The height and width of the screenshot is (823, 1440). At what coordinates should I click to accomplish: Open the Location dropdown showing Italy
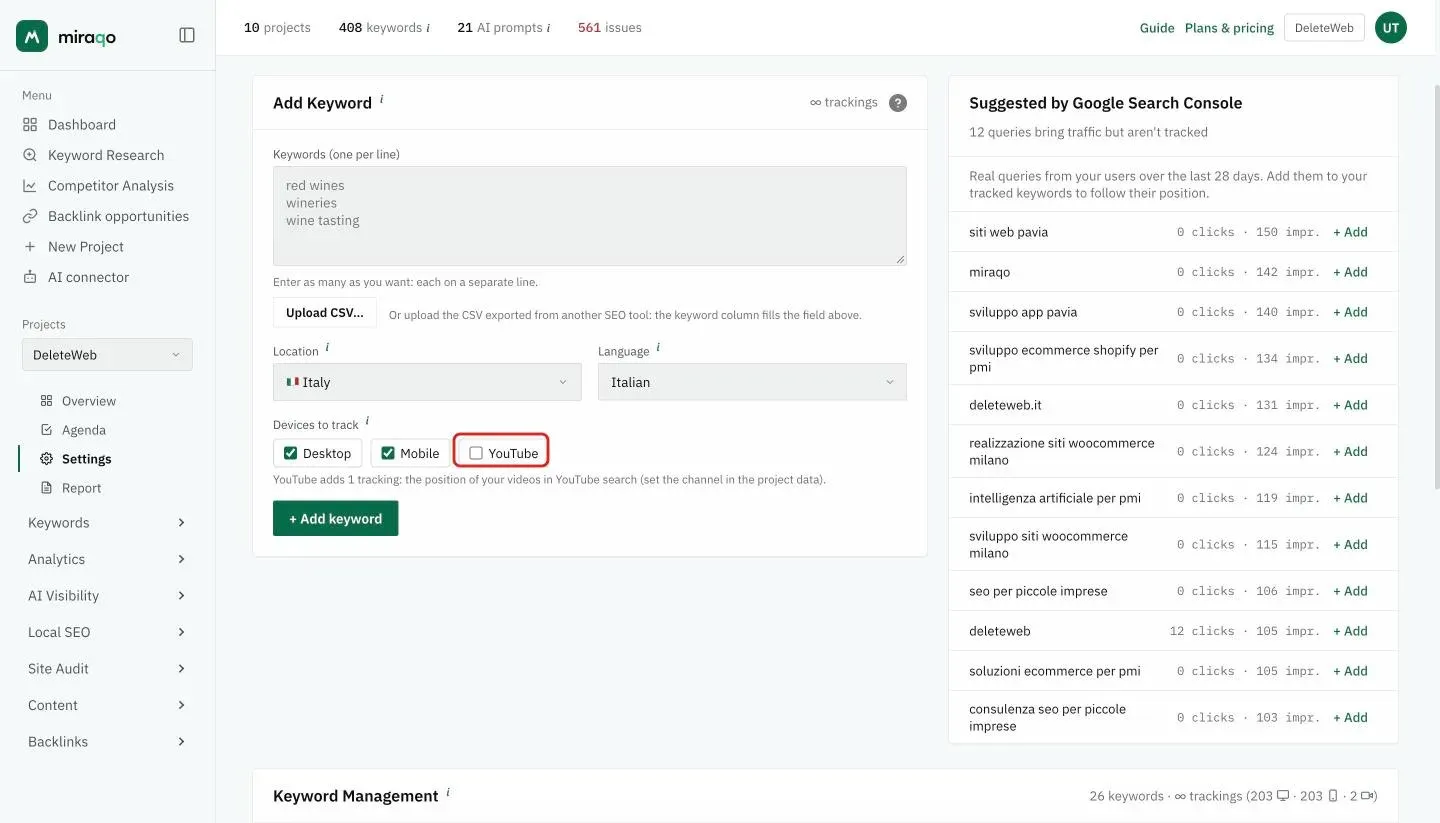(x=427, y=382)
